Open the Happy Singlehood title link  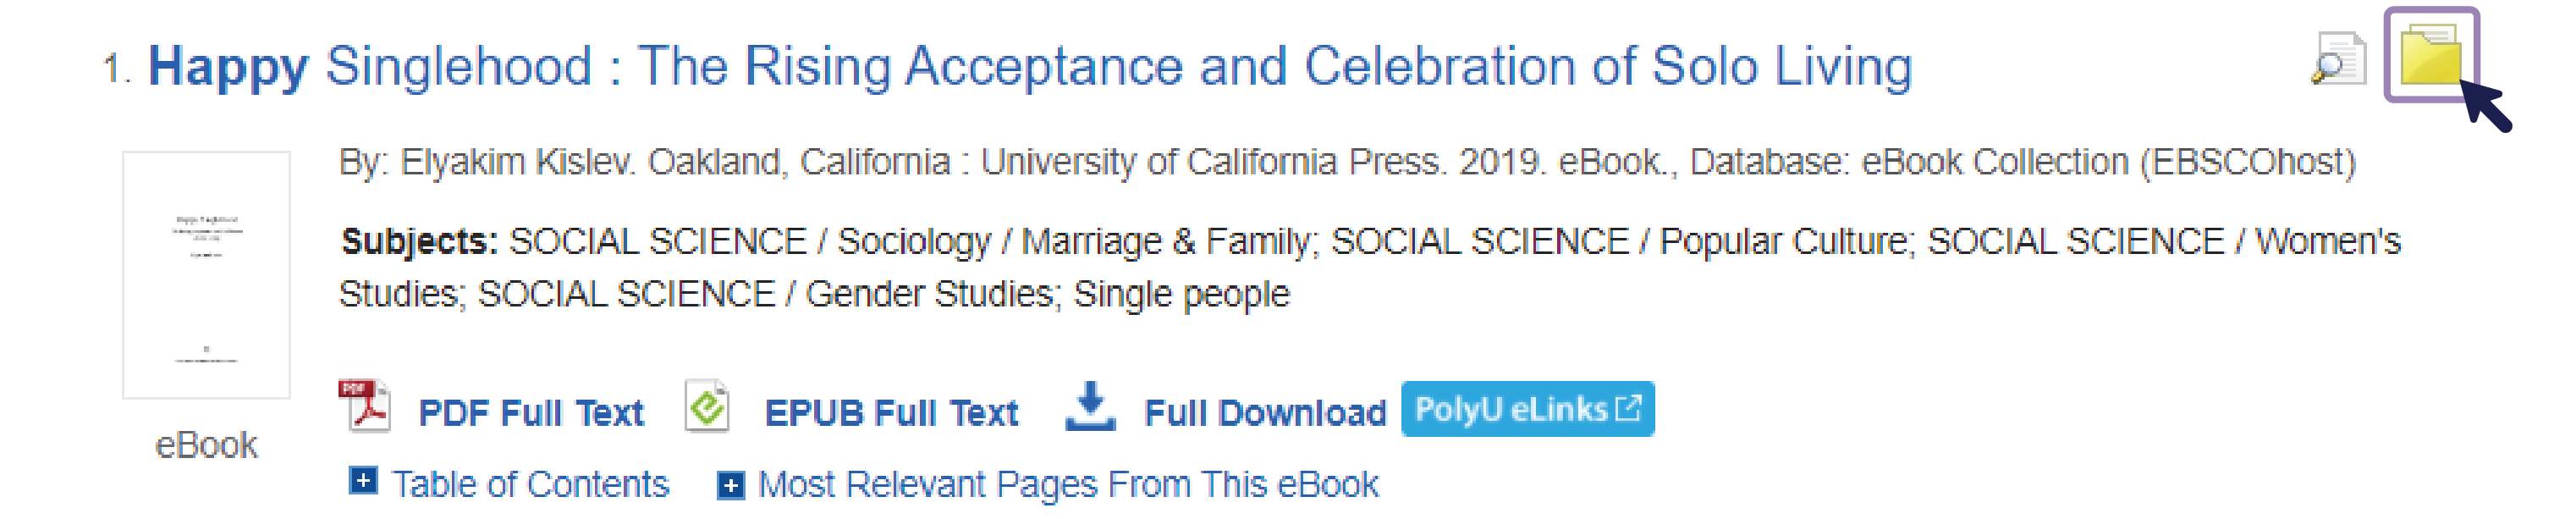point(1030,66)
